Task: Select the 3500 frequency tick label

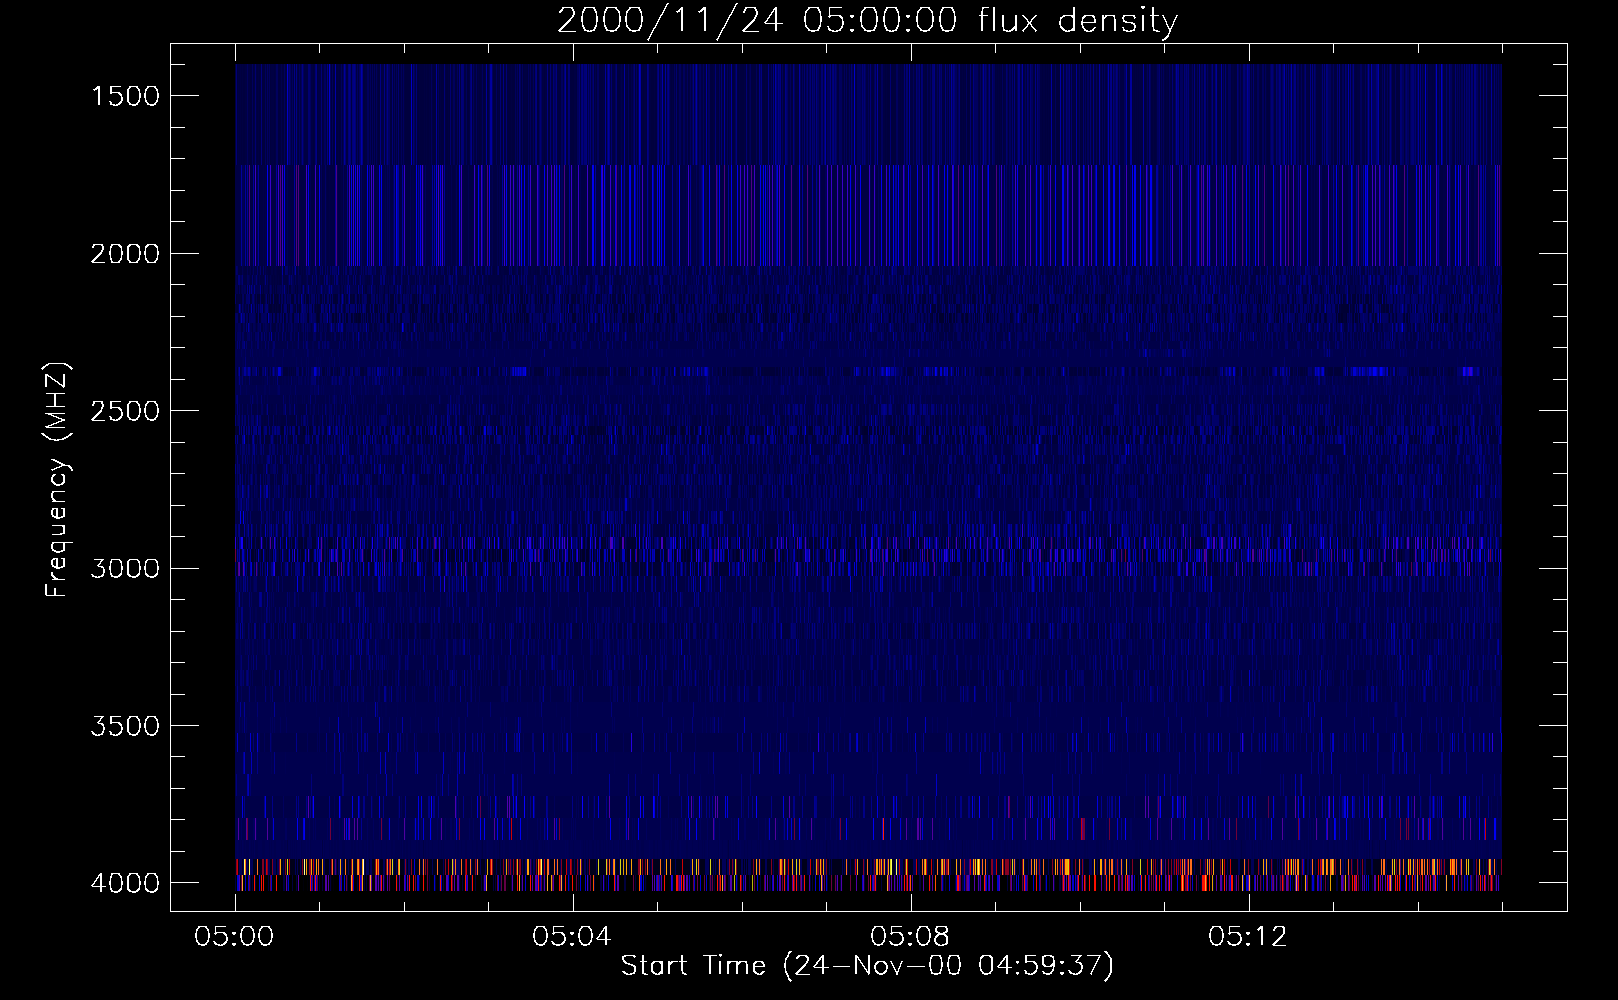Action: click(125, 726)
